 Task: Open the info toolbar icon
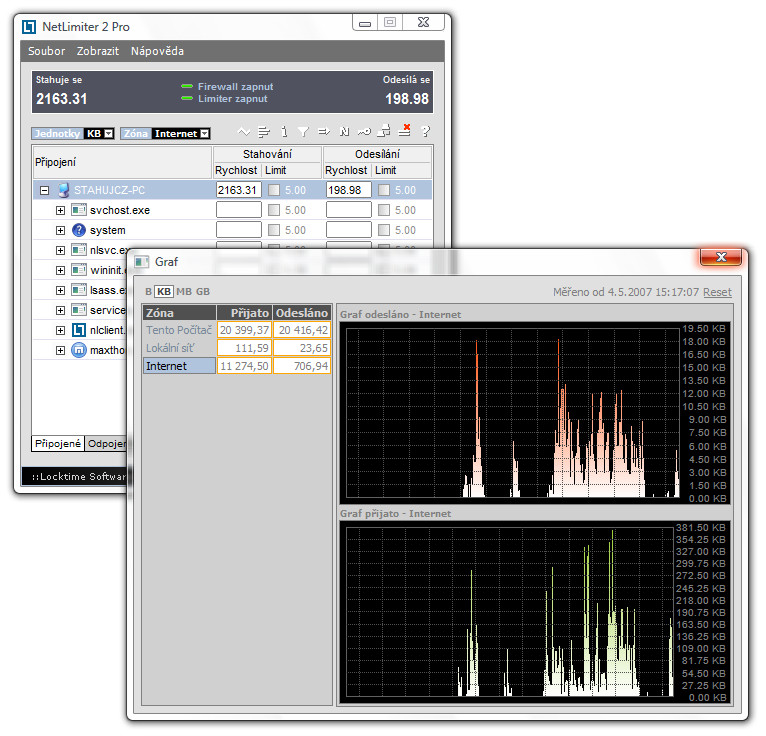pos(284,131)
